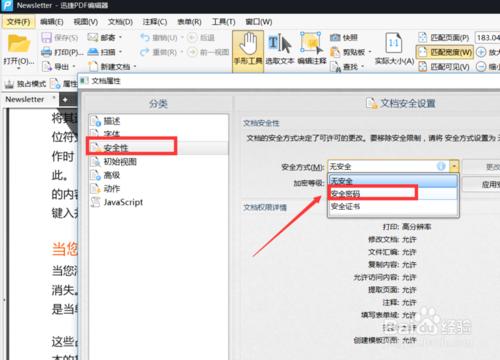This screenshot has width=500, height=360.
Task: Select the 手形工具 hand tool
Action: pos(248,51)
